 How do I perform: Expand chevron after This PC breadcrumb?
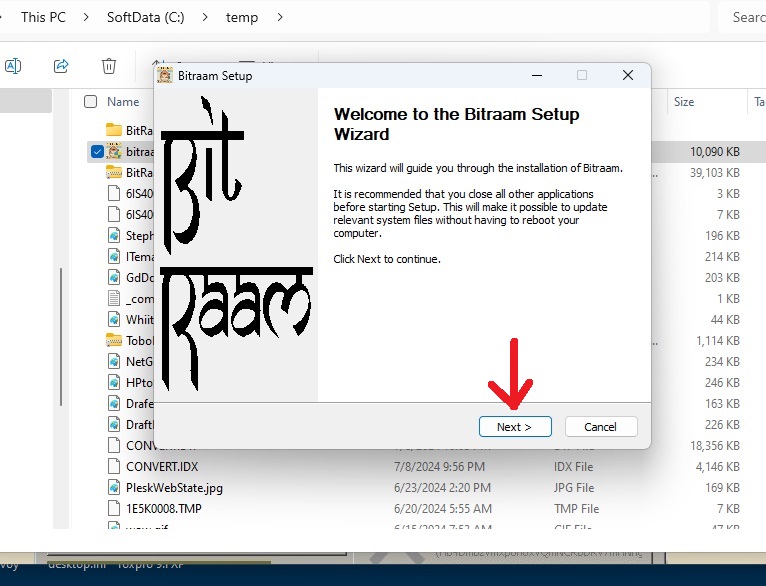point(86,17)
